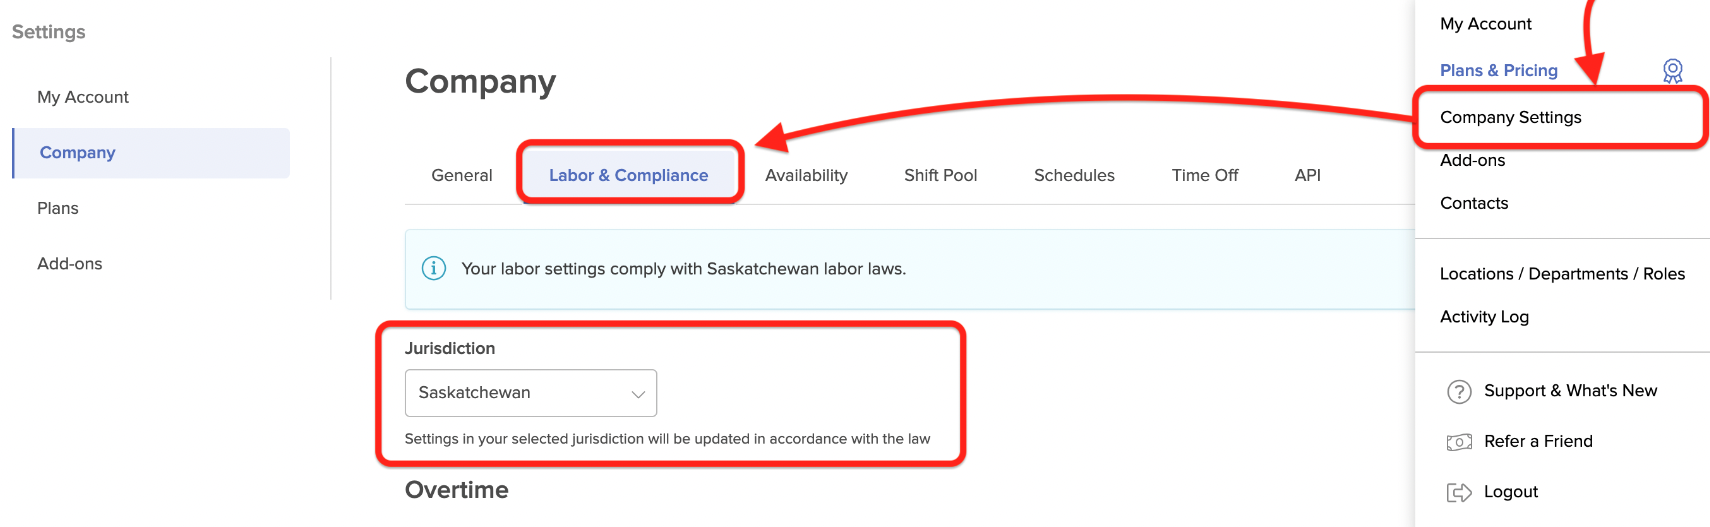Select My Account in the Settings sidebar
The height and width of the screenshot is (527, 1710).
[x=83, y=97]
